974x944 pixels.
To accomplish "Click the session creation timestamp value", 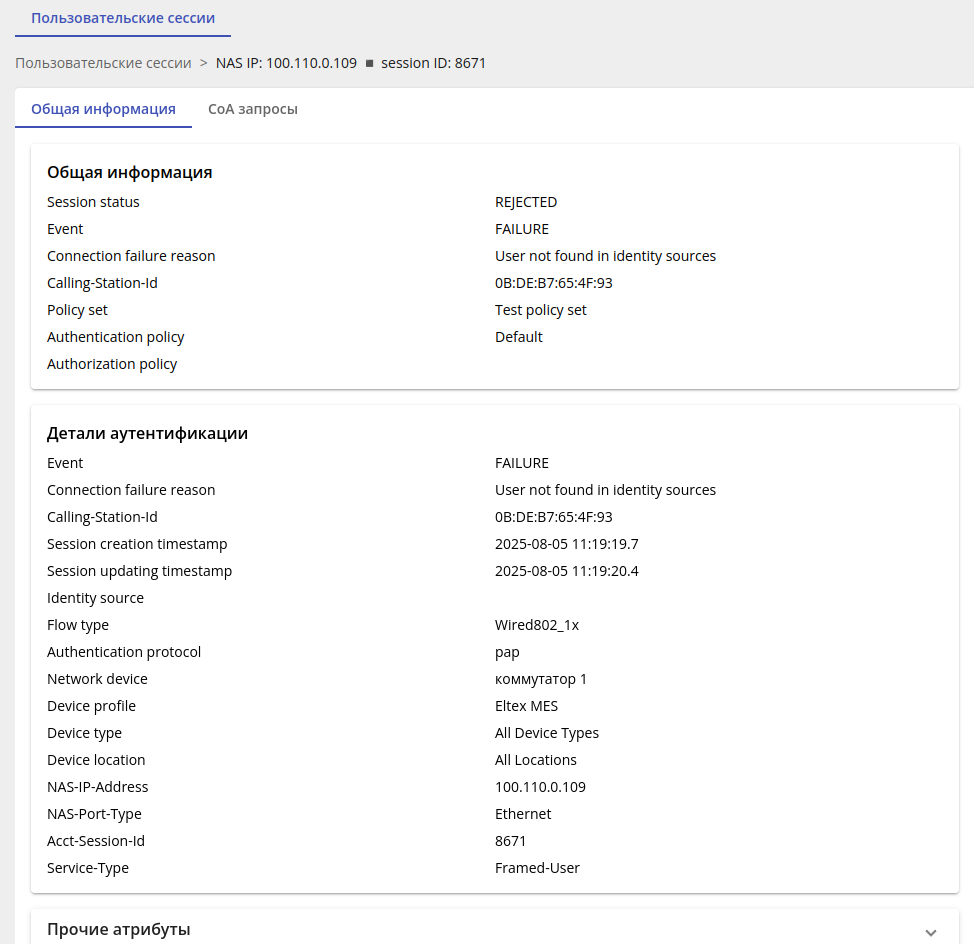I will click(x=566, y=544).
